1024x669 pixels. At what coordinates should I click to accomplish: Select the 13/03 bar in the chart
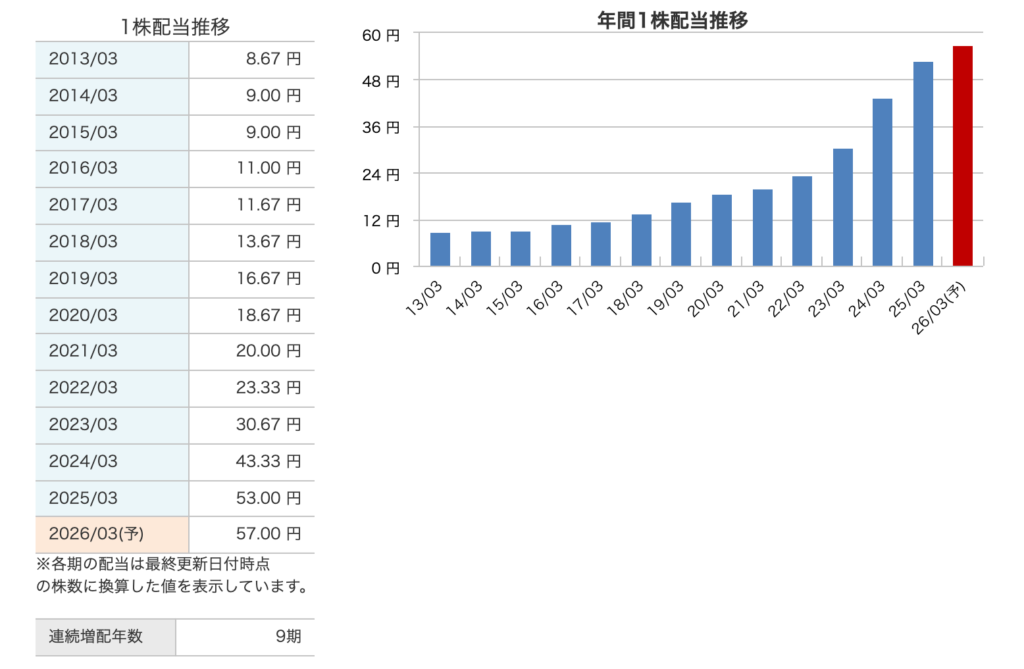click(440, 249)
